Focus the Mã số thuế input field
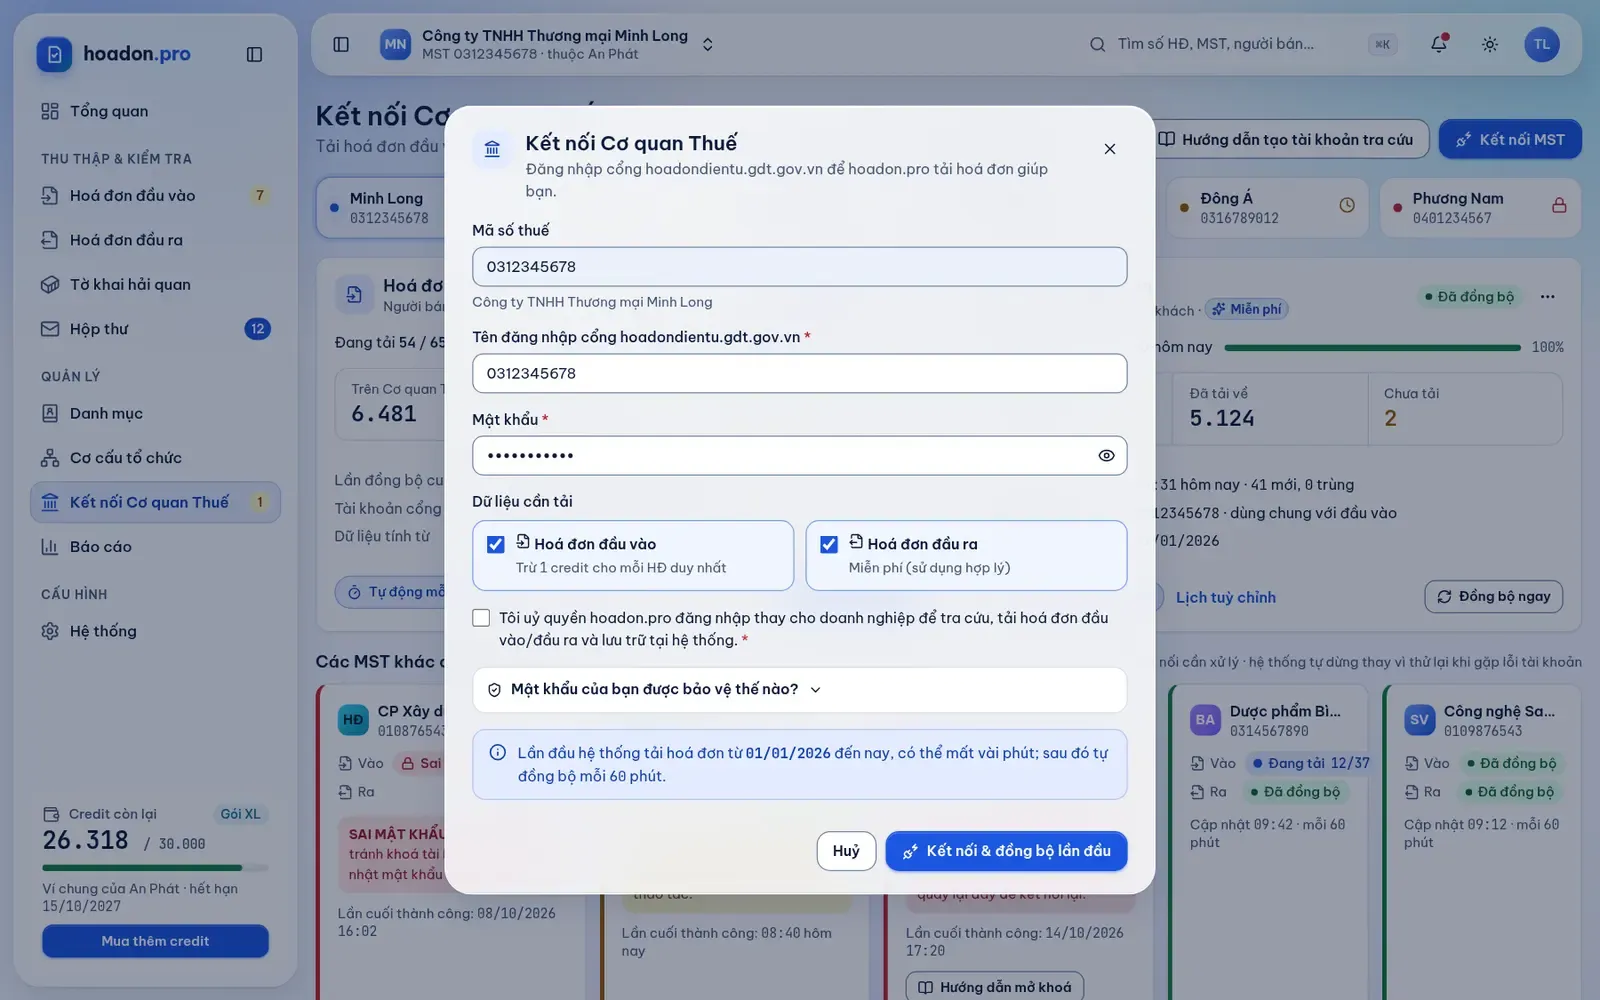This screenshot has height=1000, width=1600. (799, 266)
